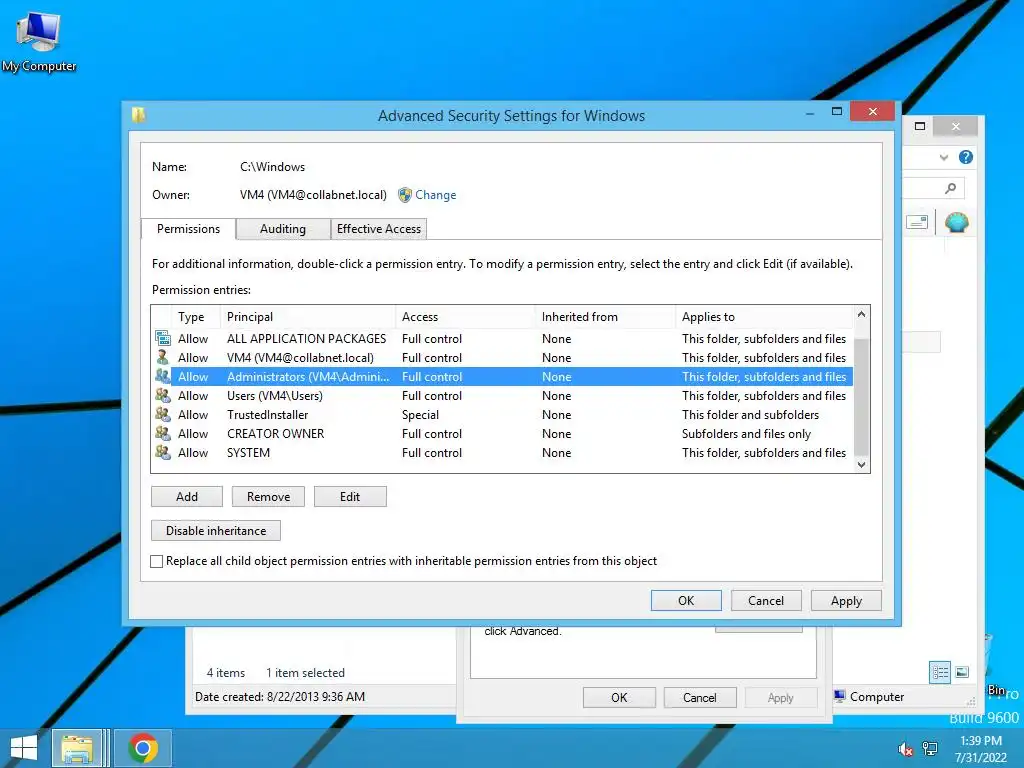Click the Remove button
This screenshot has width=1024, height=768.
268,496
